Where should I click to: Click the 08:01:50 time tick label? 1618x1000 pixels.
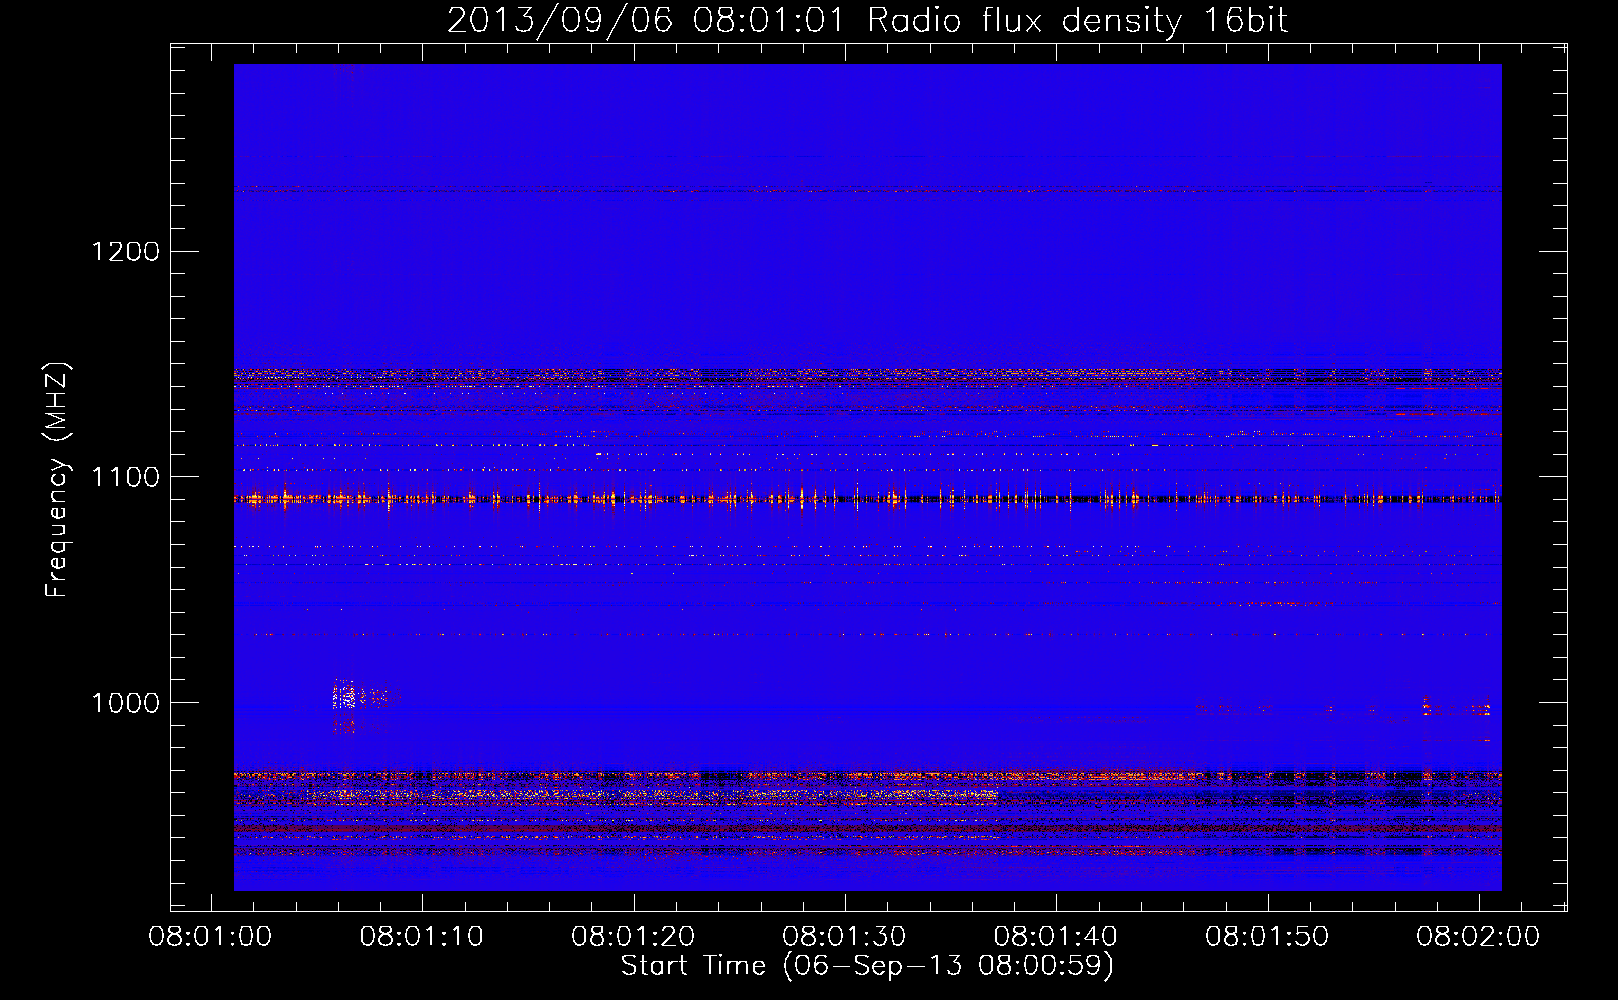click(1267, 937)
